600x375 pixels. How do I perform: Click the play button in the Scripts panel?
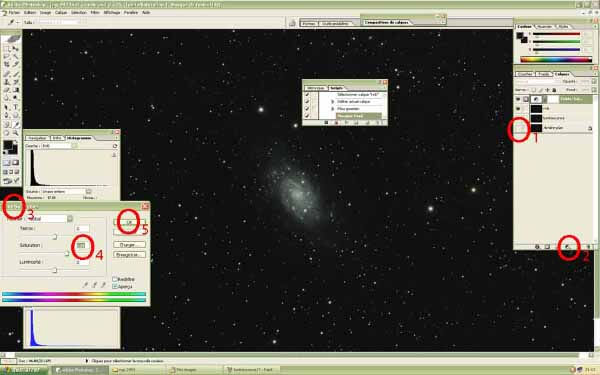pos(346,123)
